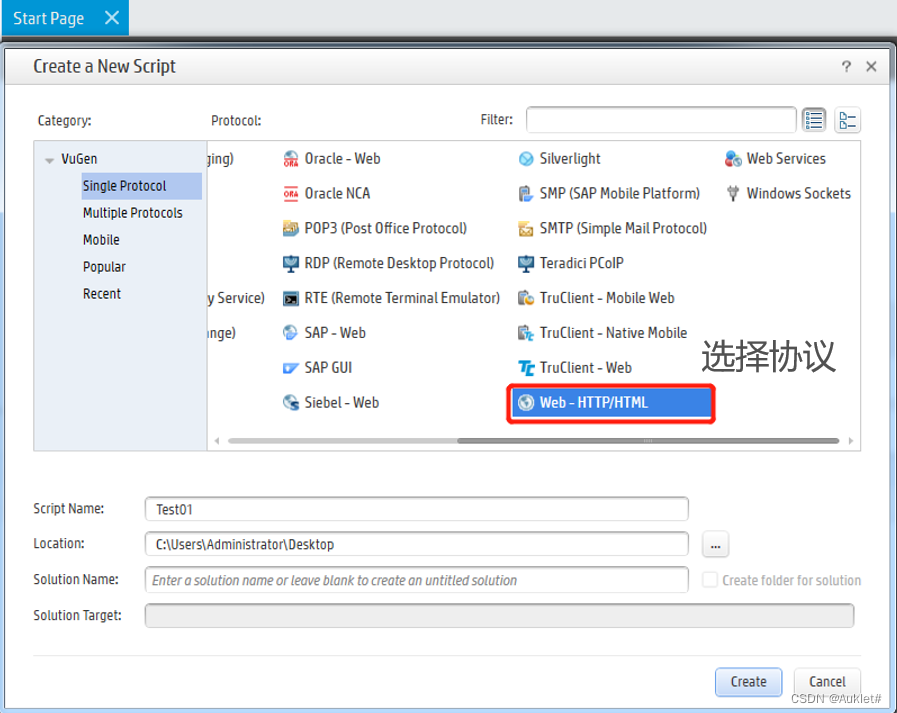Viewport: 897px width, 713px height.
Task: Click the Teradici PCoIP protocol icon
Action: point(526,263)
